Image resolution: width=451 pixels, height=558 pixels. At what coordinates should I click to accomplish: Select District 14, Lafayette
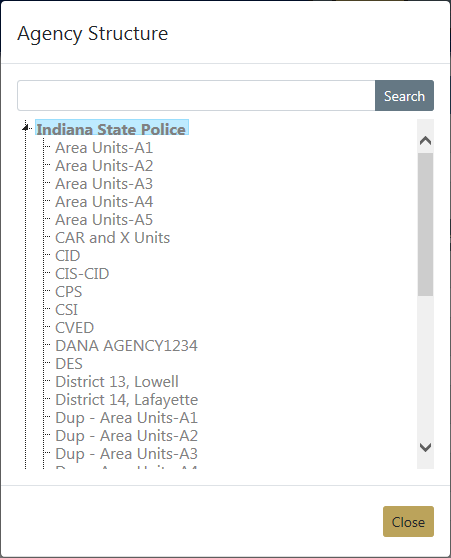pyautogui.click(x=126, y=400)
